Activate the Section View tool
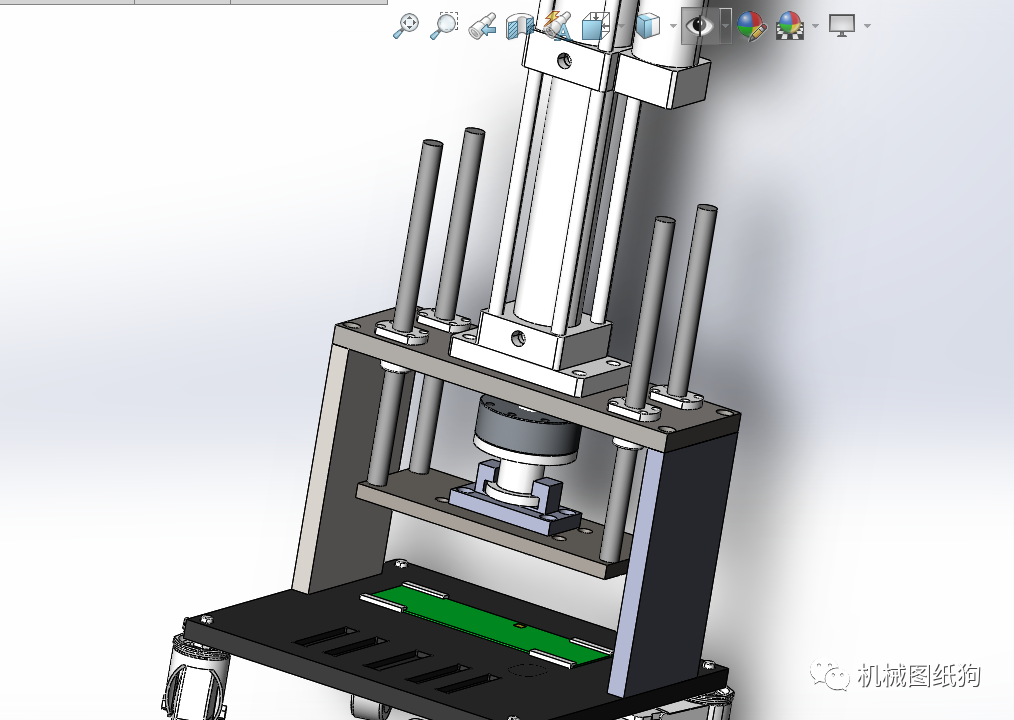This screenshot has width=1014, height=720. (520, 26)
